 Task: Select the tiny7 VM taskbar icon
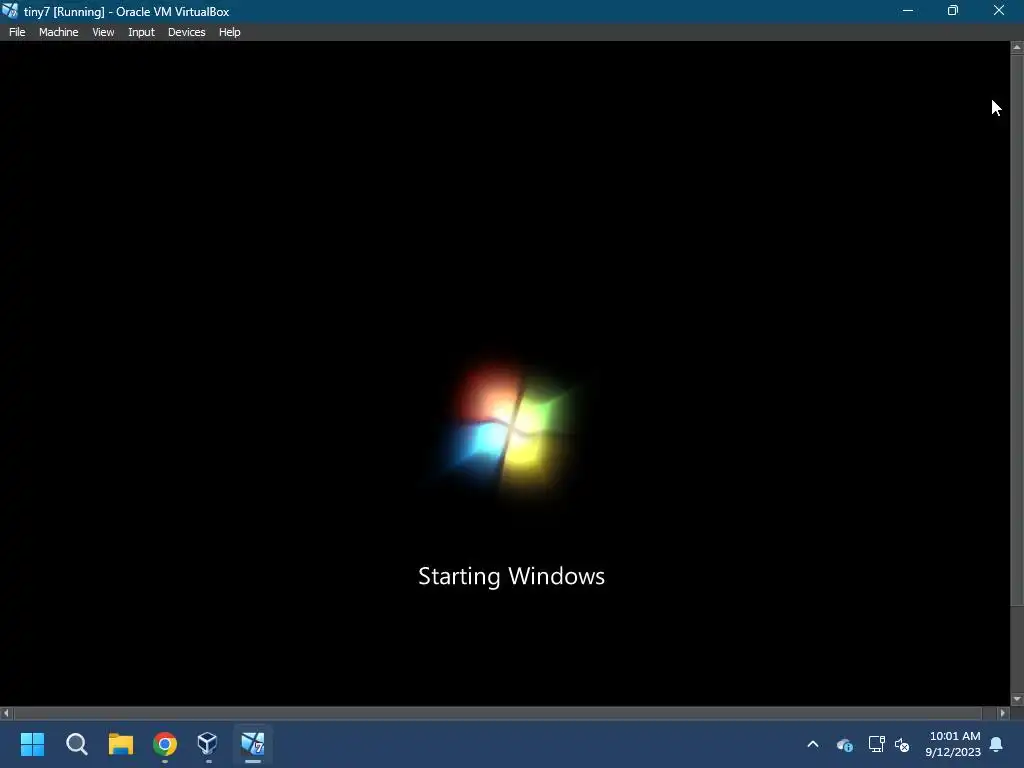pyautogui.click(x=253, y=744)
